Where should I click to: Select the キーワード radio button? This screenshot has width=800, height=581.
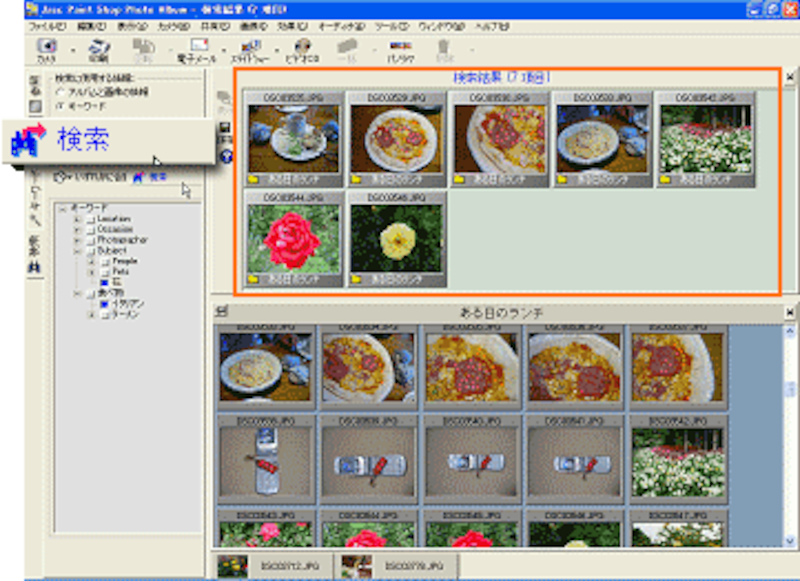59,105
